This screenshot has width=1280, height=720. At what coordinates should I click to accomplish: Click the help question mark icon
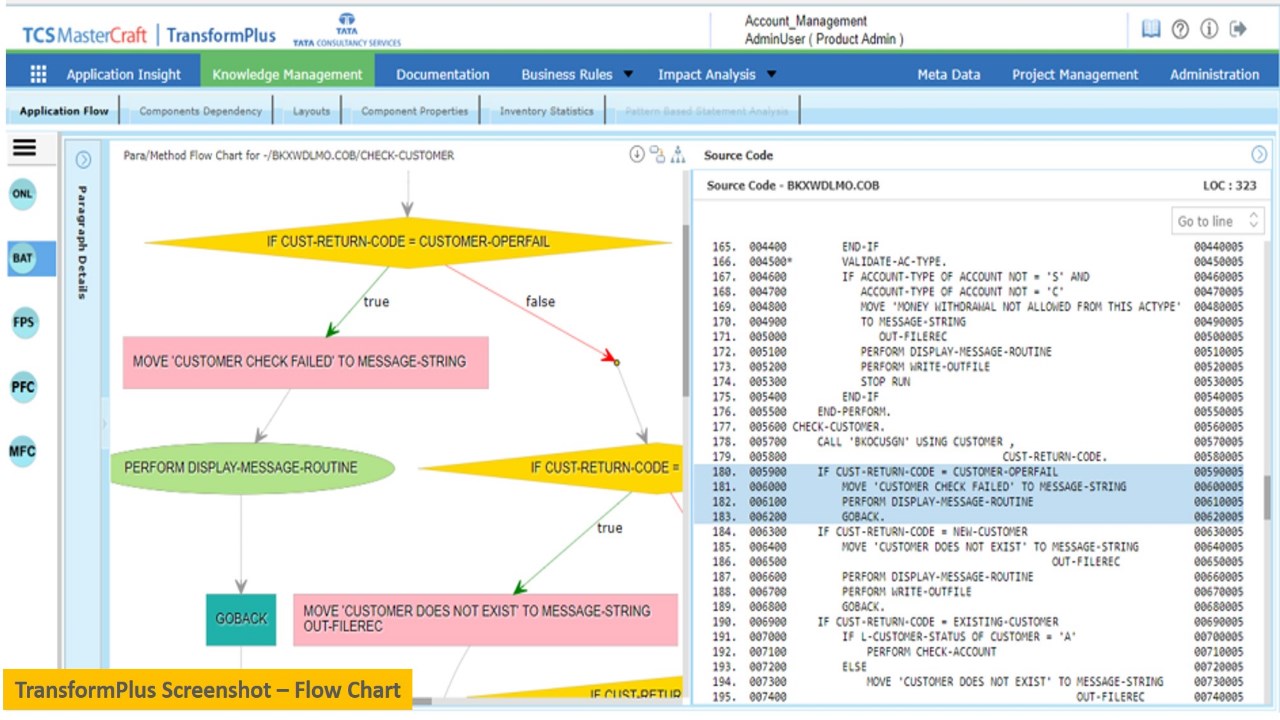click(1180, 29)
